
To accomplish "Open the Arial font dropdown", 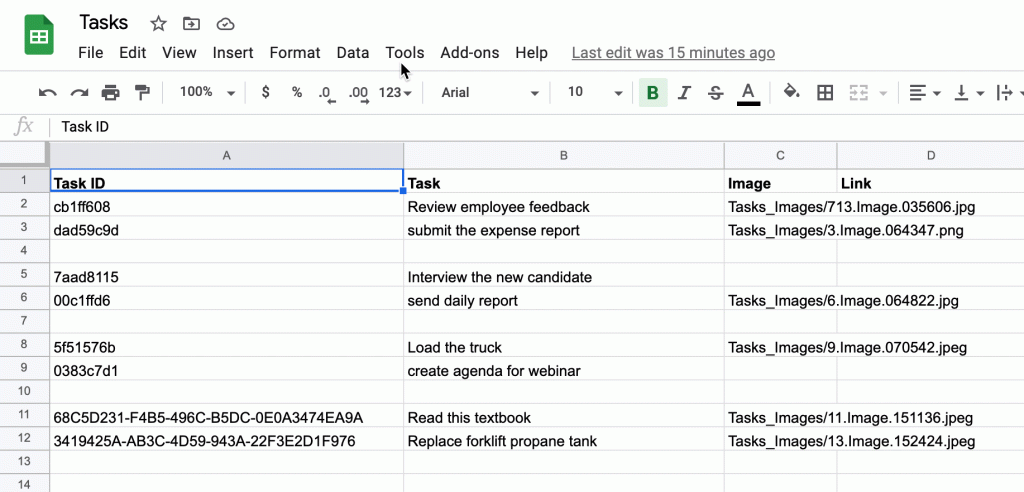I will [x=490, y=92].
